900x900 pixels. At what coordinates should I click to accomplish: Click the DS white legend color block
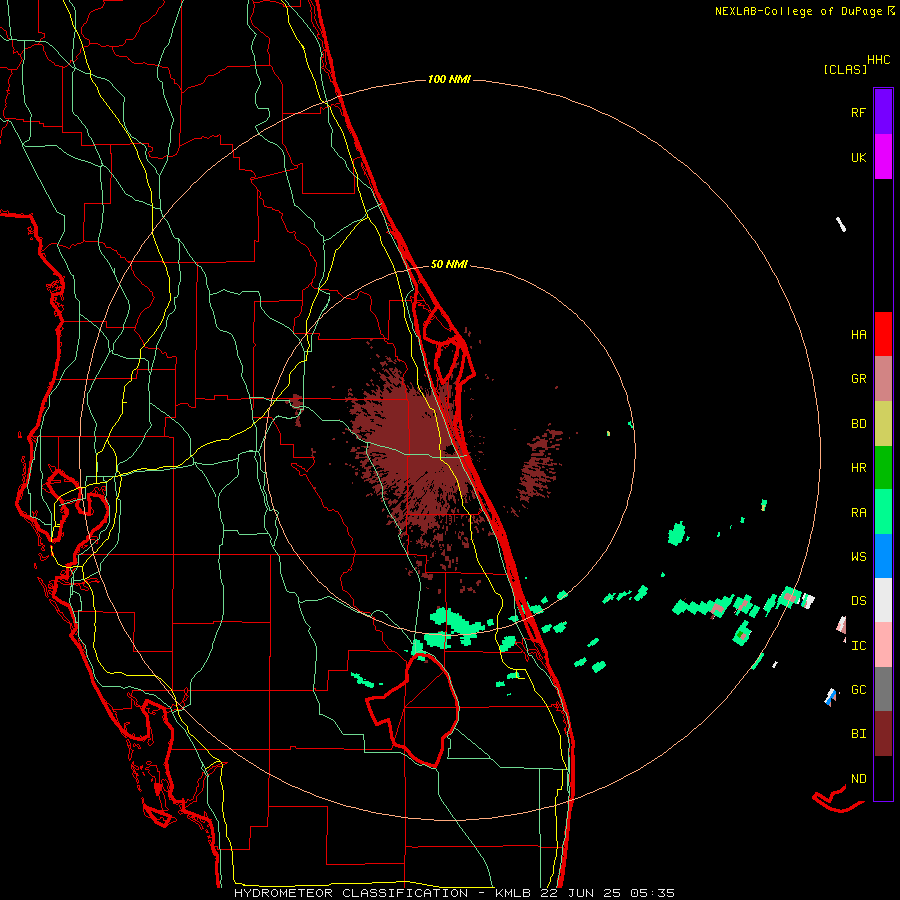(883, 600)
